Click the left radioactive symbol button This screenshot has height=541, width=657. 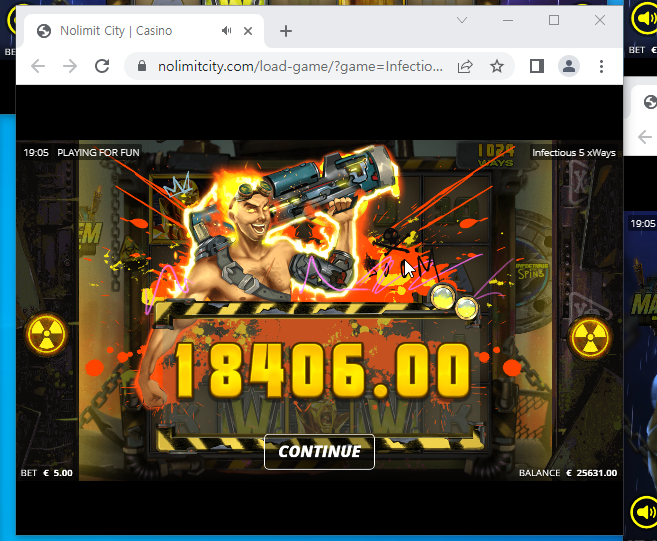[x=47, y=334]
